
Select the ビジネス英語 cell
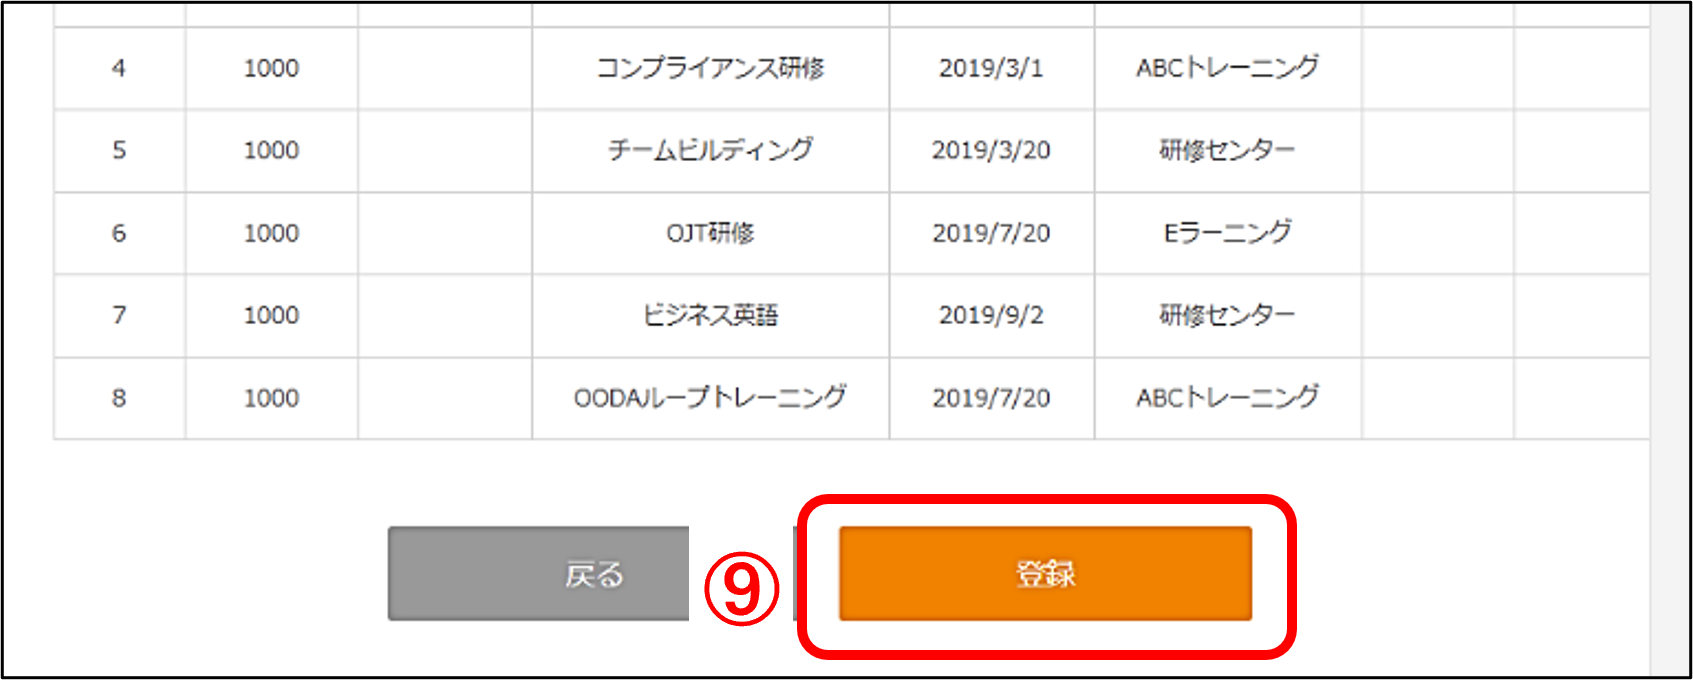tap(710, 315)
